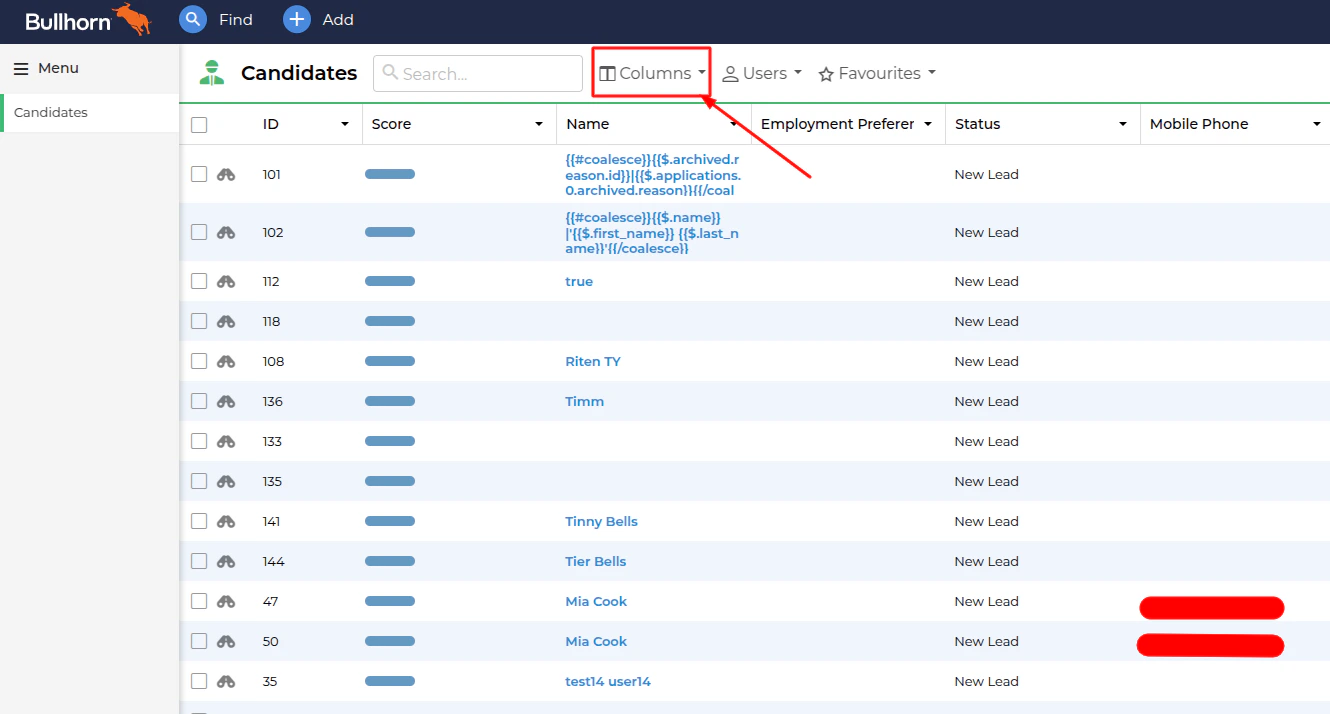This screenshot has width=1330, height=714.
Task: Click binoculars icon for candidate 108
Action: tap(226, 361)
